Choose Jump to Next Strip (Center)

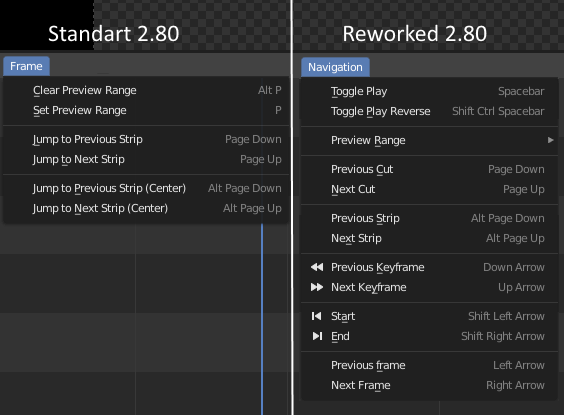click(146, 208)
